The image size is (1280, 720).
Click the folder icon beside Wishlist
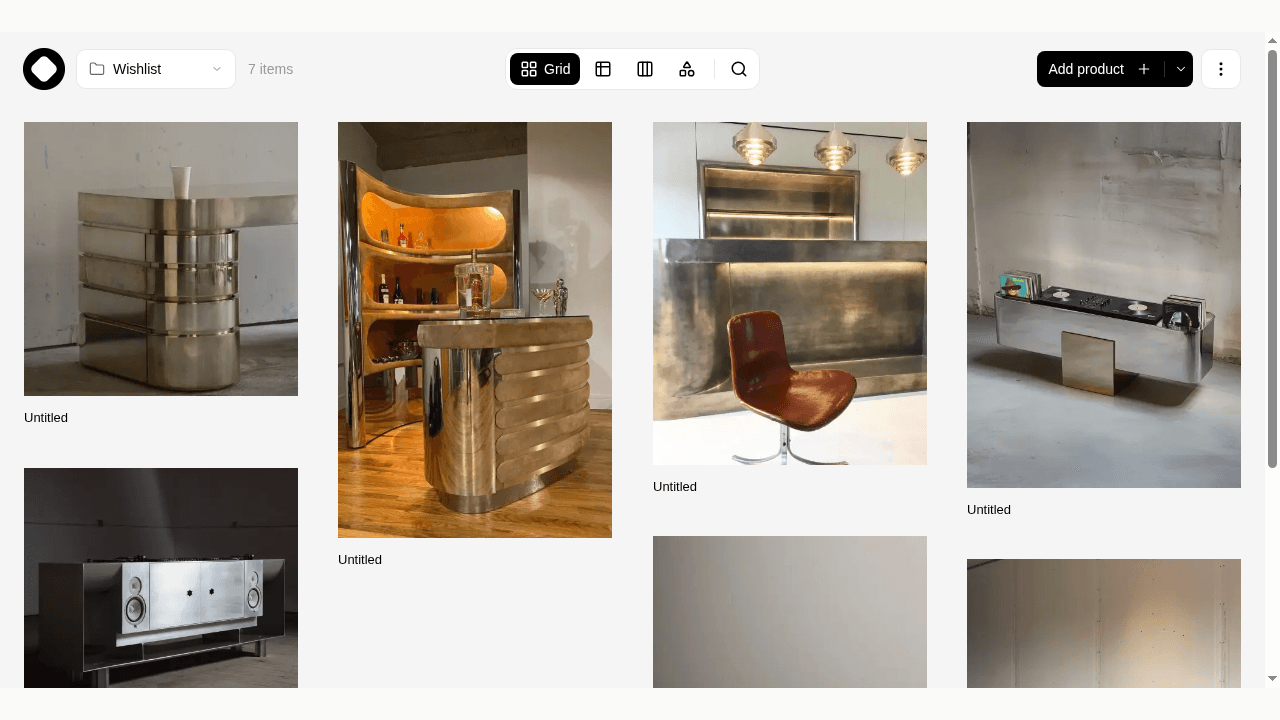point(97,69)
